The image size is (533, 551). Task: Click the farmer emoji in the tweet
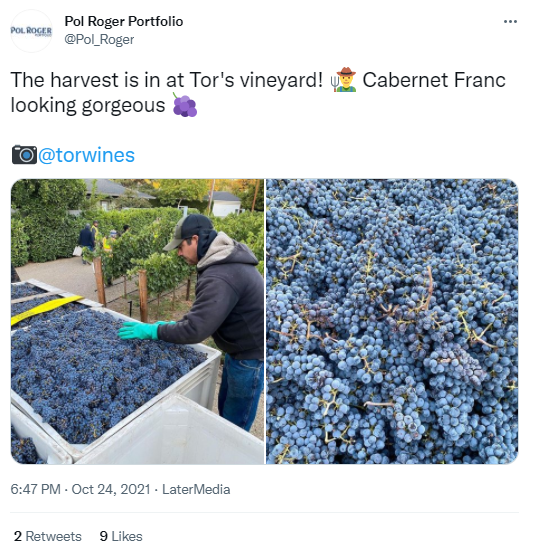343,80
